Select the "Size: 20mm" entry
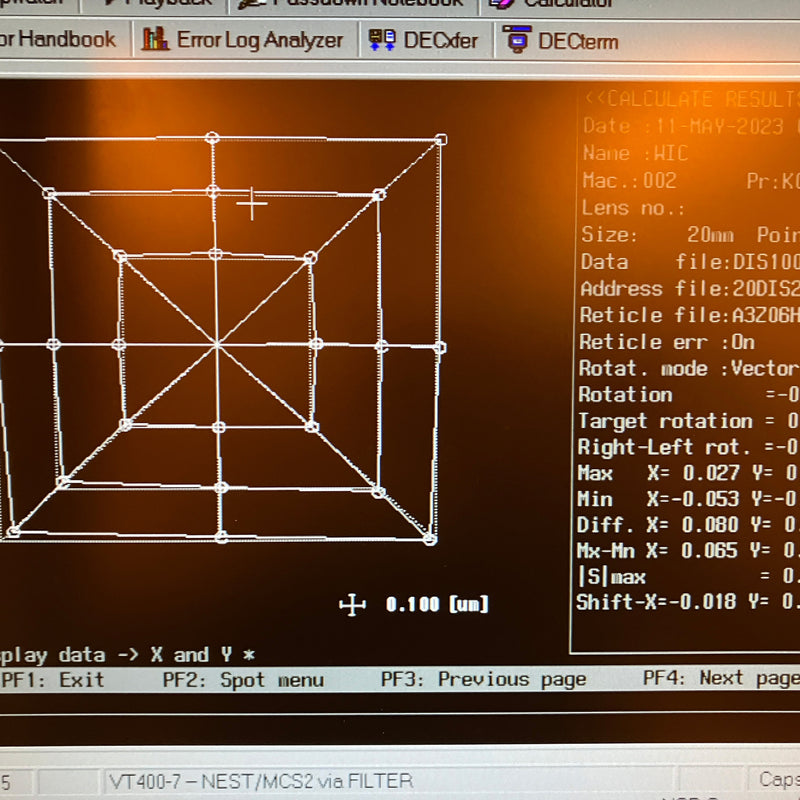This screenshot has height=800, width=800. coord(658,235)
